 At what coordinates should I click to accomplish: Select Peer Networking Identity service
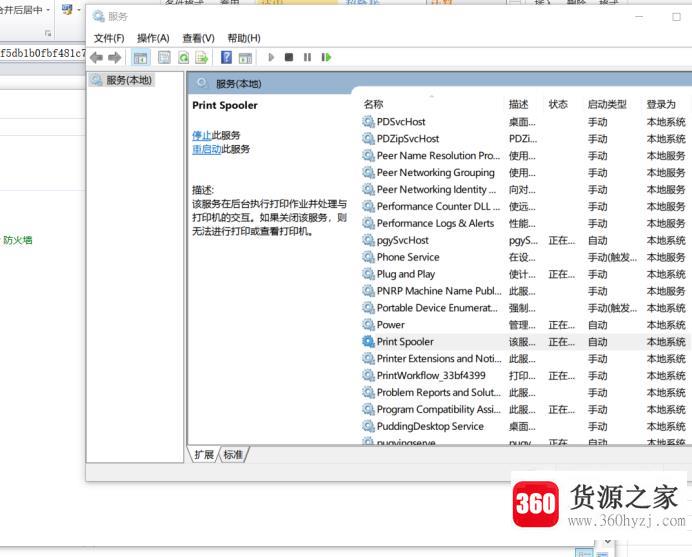525,190
